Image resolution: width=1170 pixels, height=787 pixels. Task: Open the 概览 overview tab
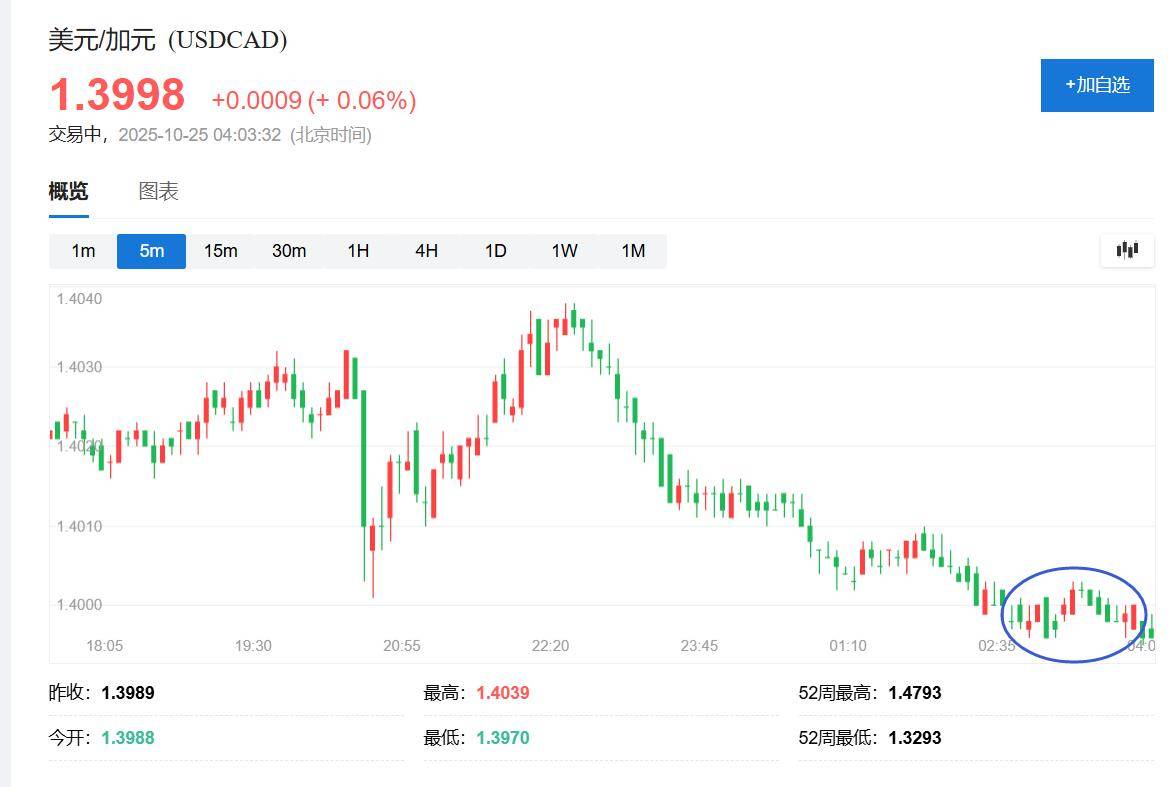coord(68,191)
